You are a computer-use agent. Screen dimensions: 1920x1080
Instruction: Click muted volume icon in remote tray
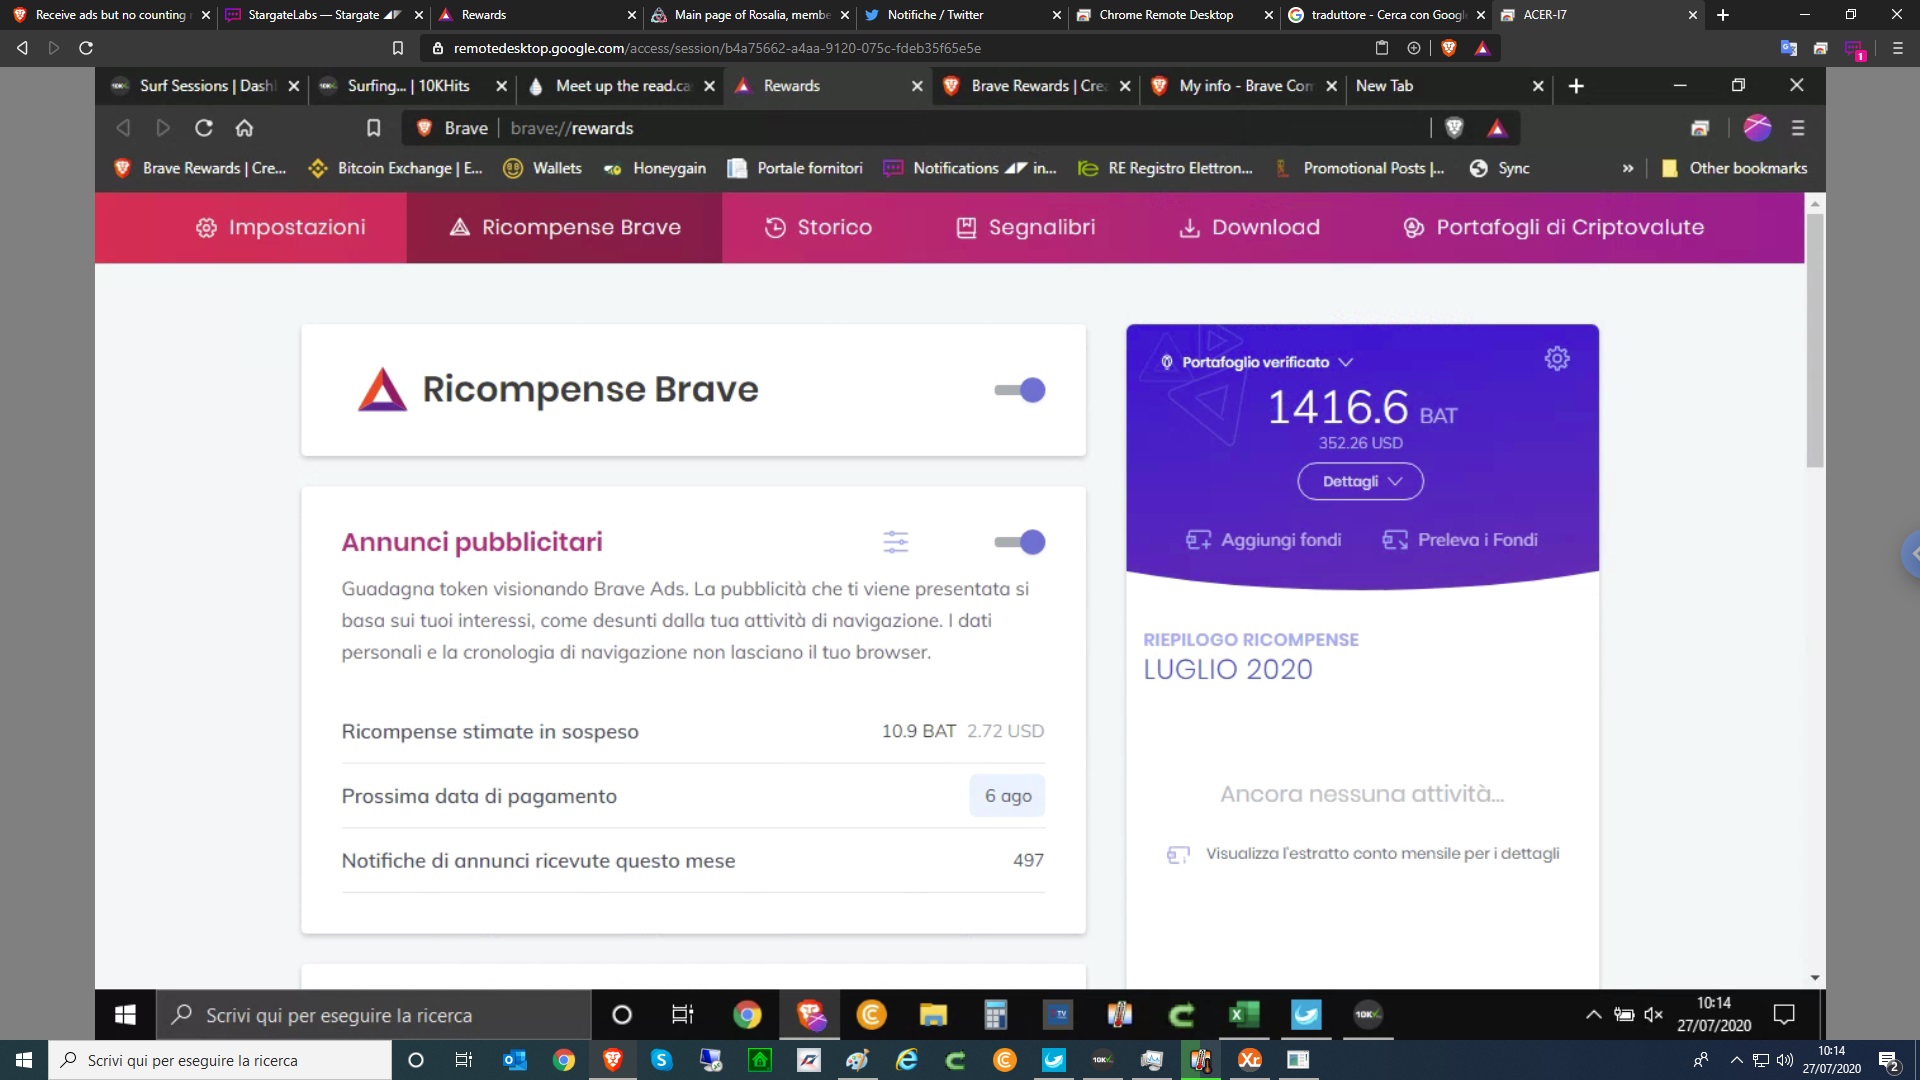1653,1015
